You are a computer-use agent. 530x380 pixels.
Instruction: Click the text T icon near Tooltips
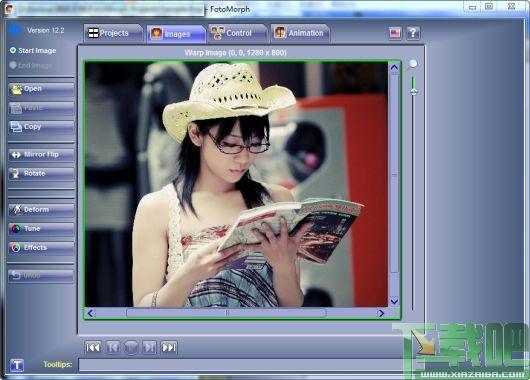[17, 365]
